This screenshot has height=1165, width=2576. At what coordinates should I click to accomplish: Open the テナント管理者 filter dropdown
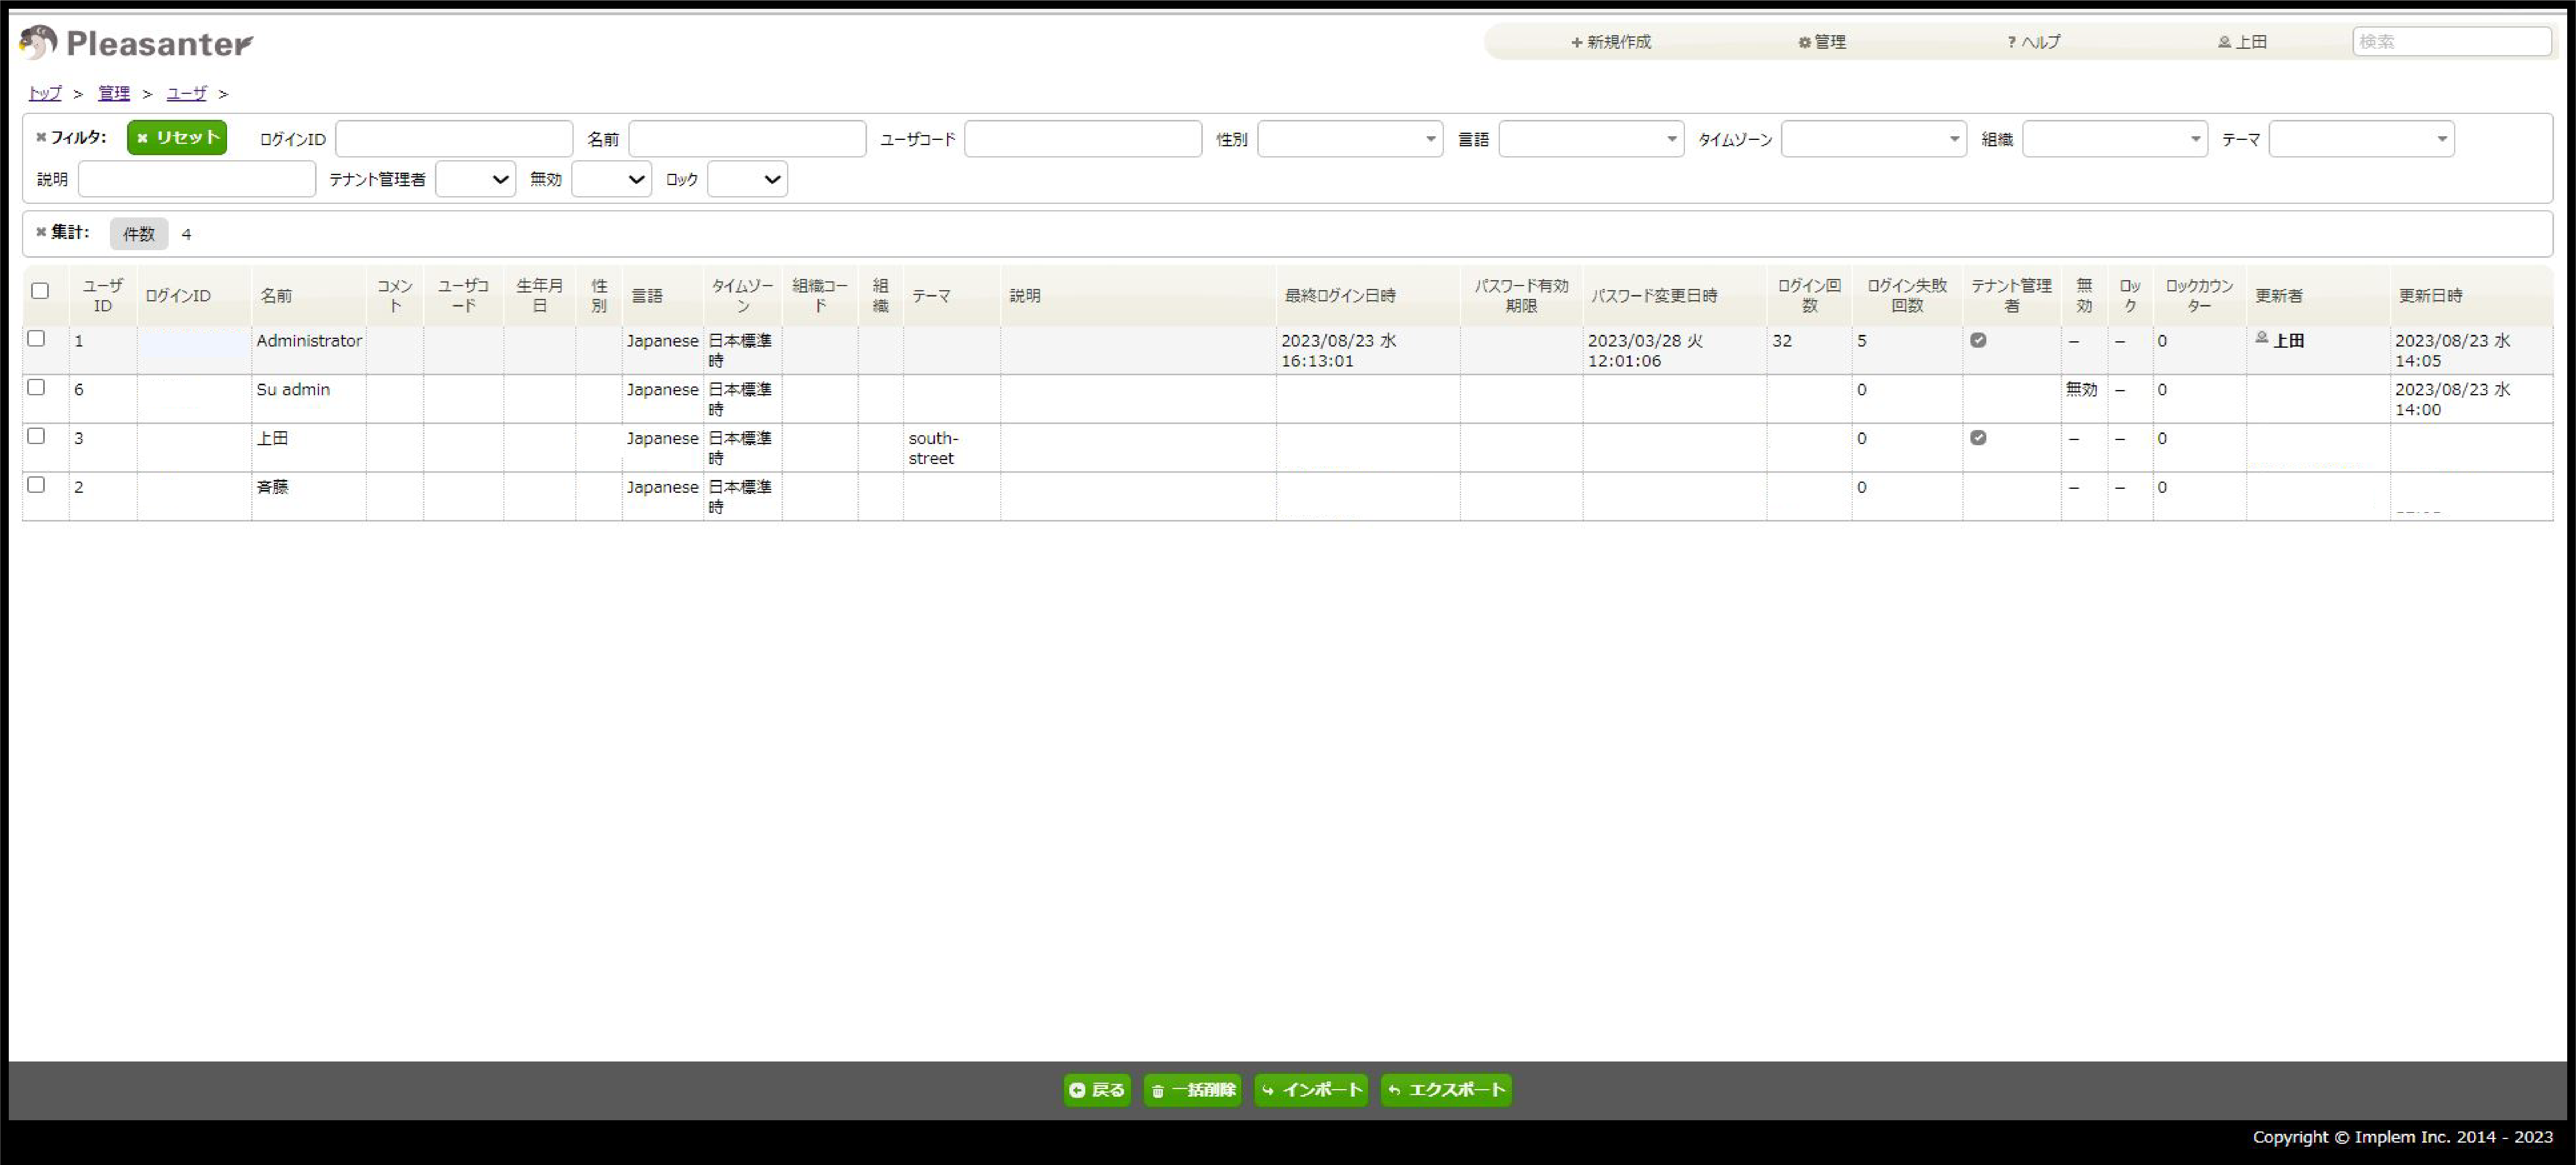click(475, 179)
